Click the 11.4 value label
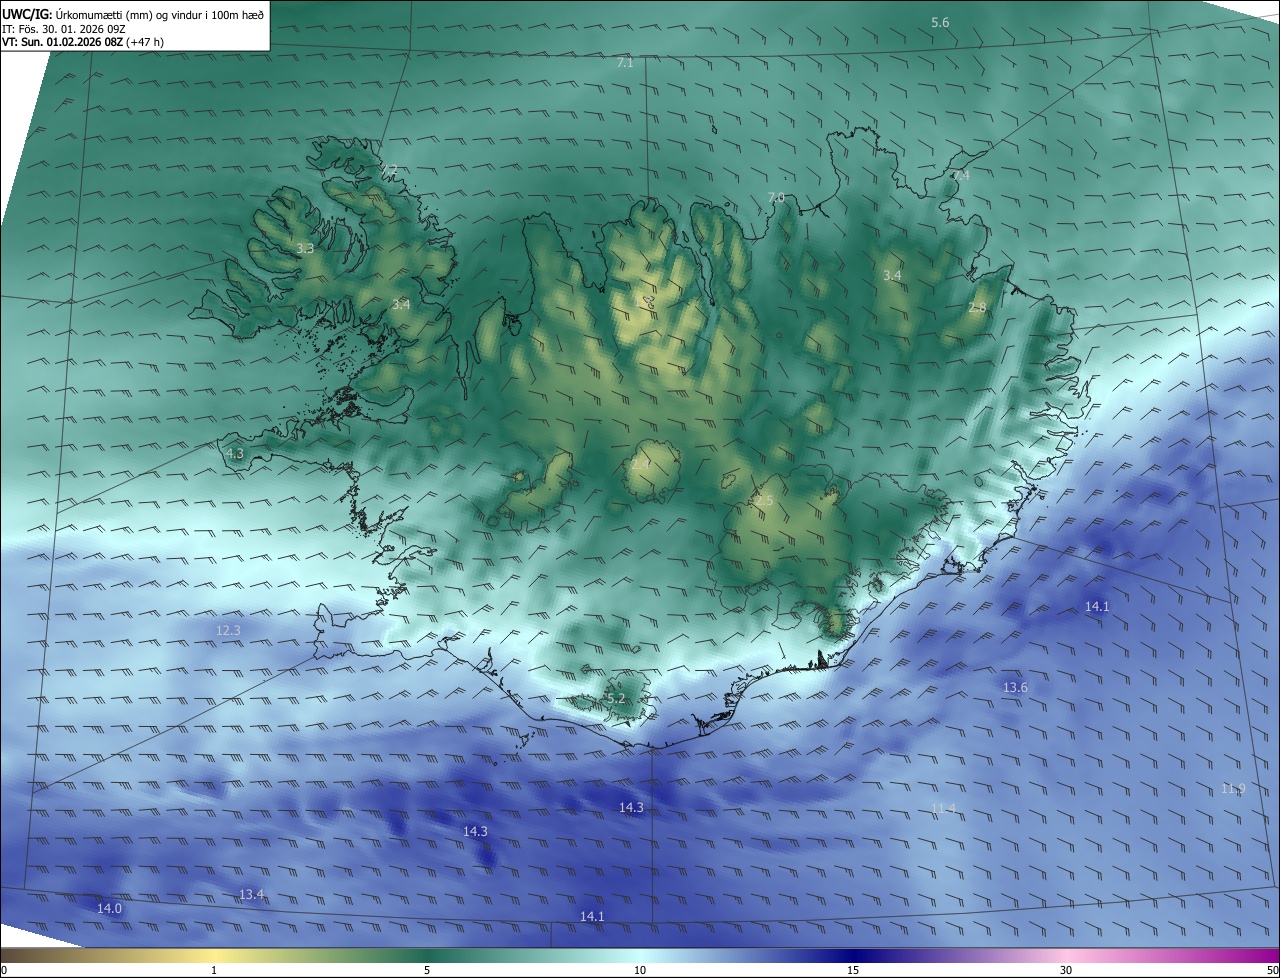Image resolution: width=1280 pixels, height=978 pixels. click(x=943, y=808)
